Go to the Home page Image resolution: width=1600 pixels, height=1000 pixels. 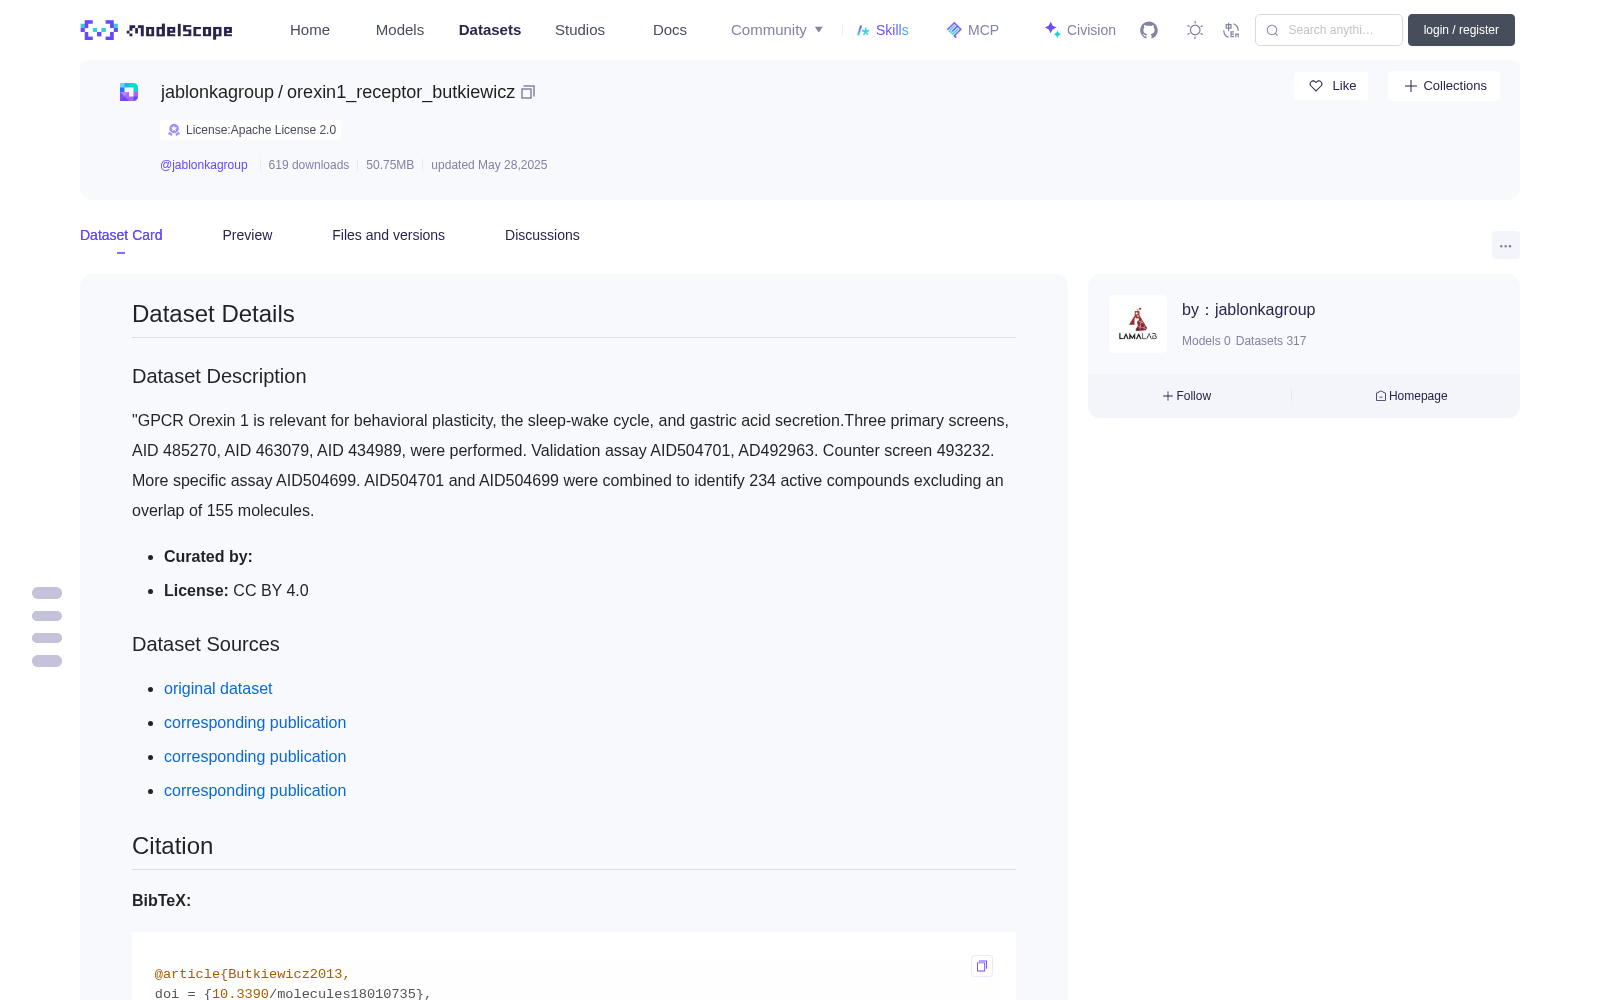click(310, 30)
